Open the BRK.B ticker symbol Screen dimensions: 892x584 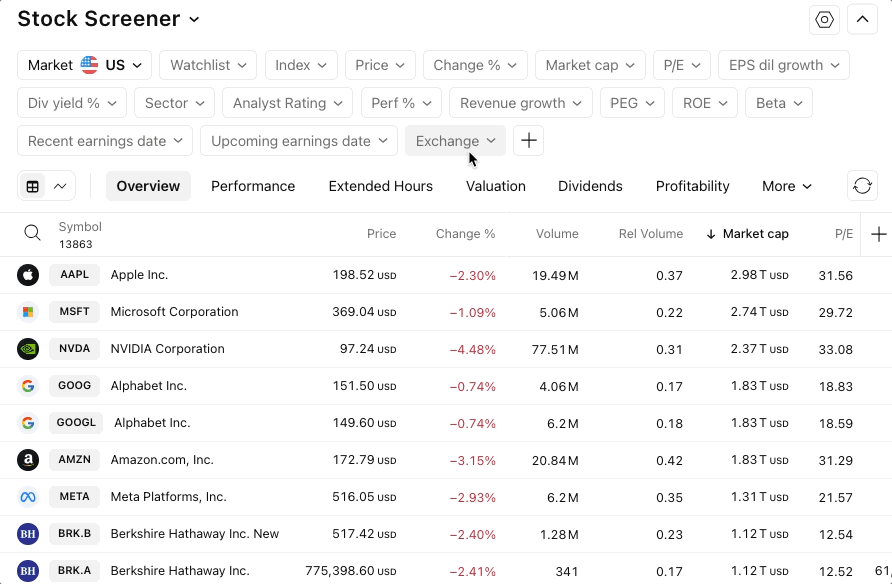[75, 533]
